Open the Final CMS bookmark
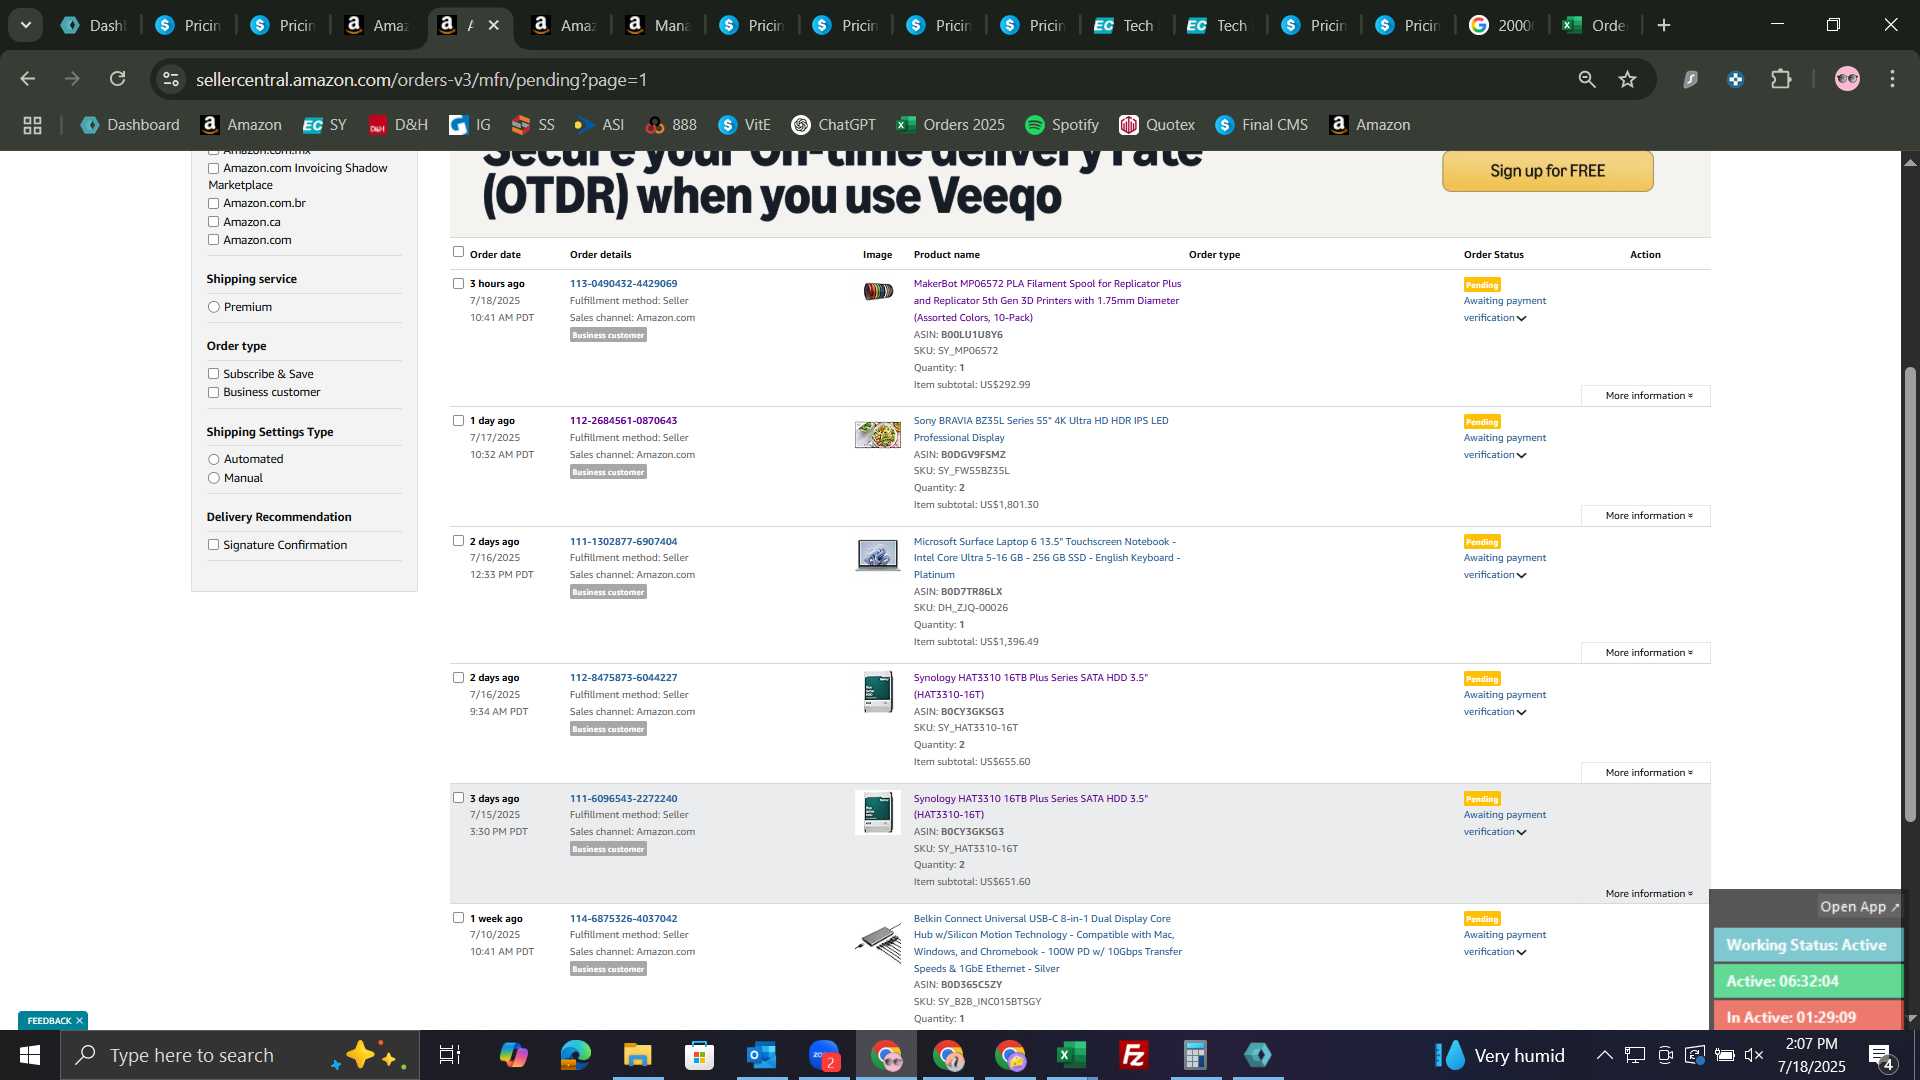This screenshot has width=1920, height=1080. tap(1261, 125)
